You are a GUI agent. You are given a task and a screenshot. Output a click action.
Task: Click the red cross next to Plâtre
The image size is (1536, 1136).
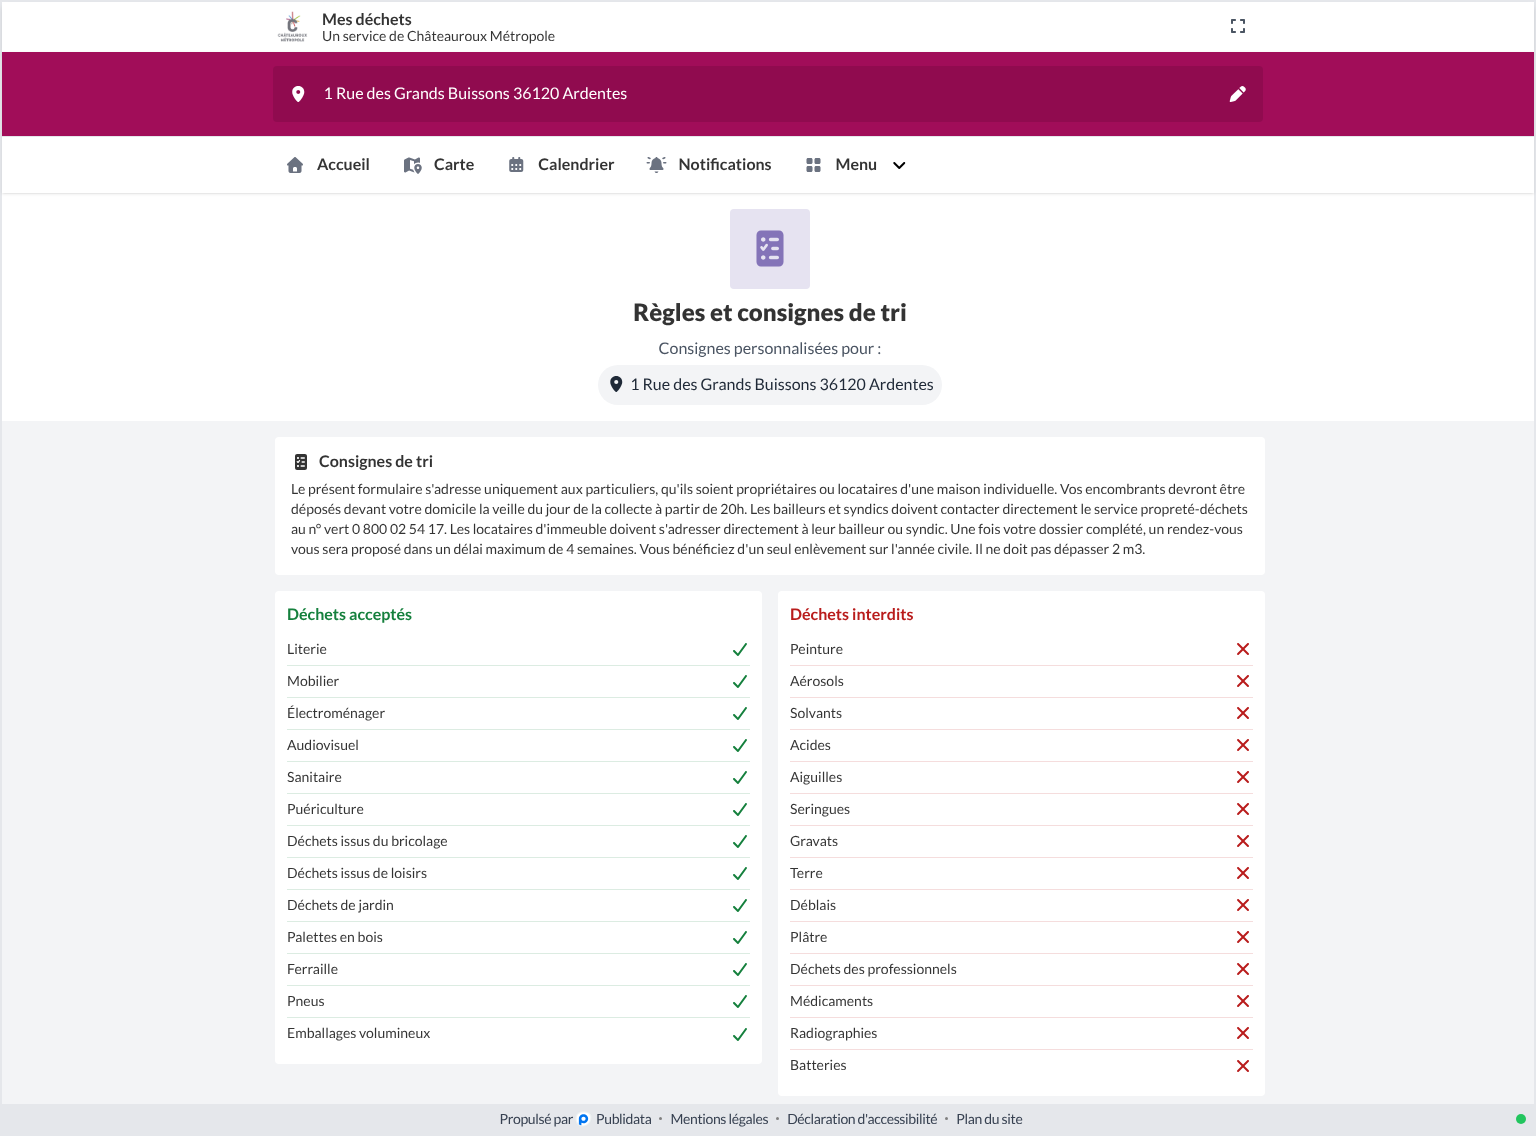1243,937
